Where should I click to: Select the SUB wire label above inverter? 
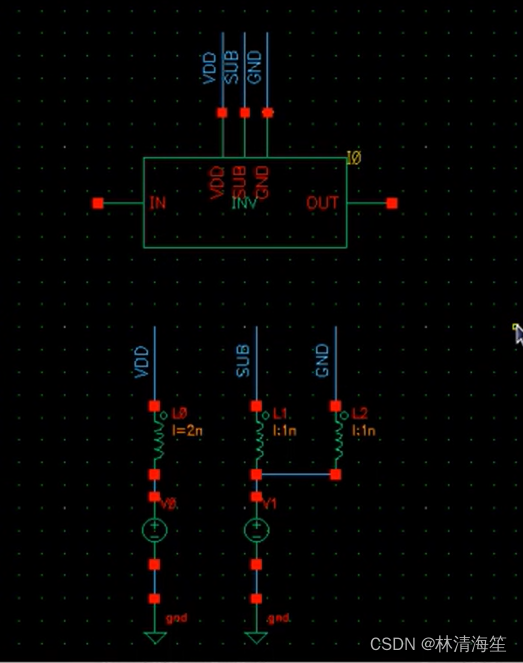coord(232,68)
